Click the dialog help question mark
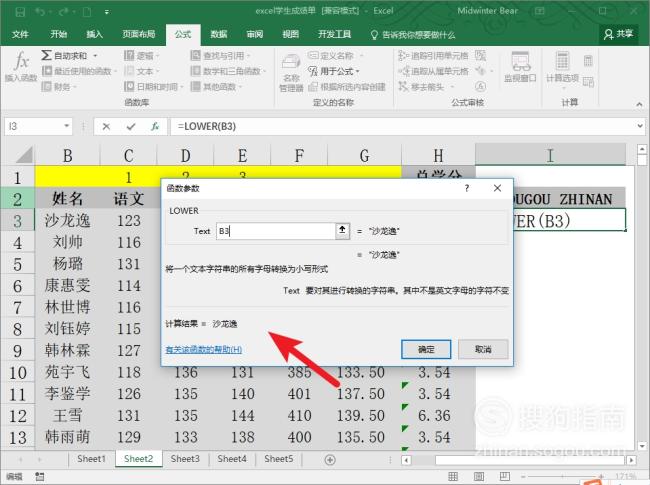 467,188
